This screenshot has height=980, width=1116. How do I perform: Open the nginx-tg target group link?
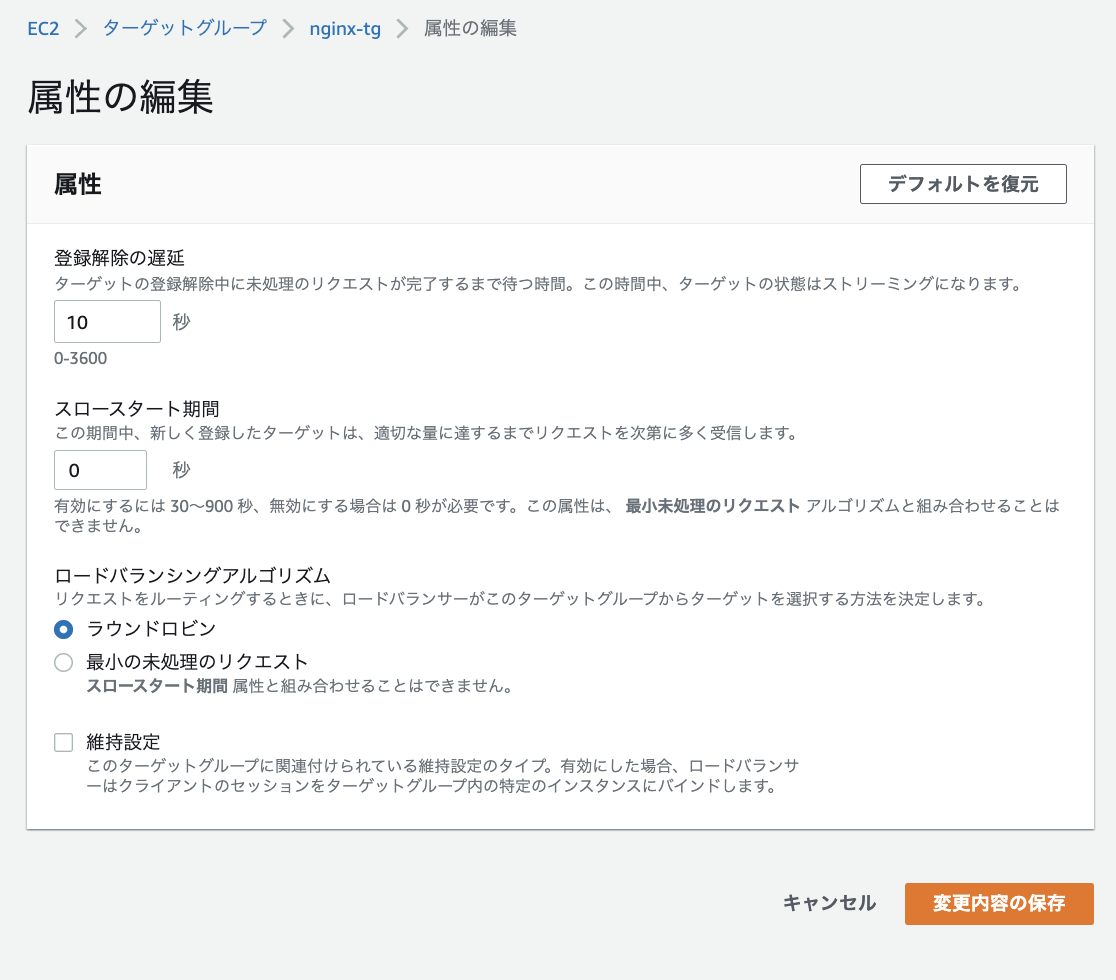(x=345, y=29)
